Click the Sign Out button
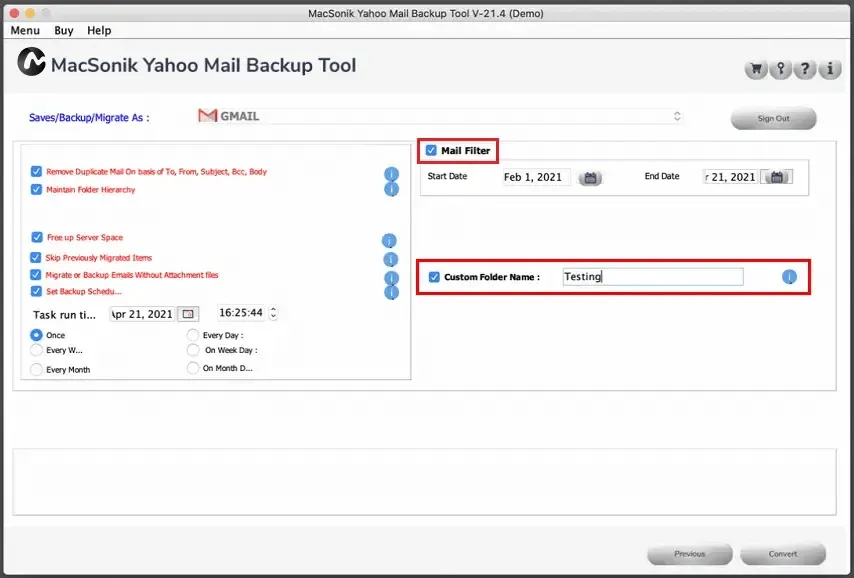The width and height of the screenshot is (854, 578). (773, 118)
